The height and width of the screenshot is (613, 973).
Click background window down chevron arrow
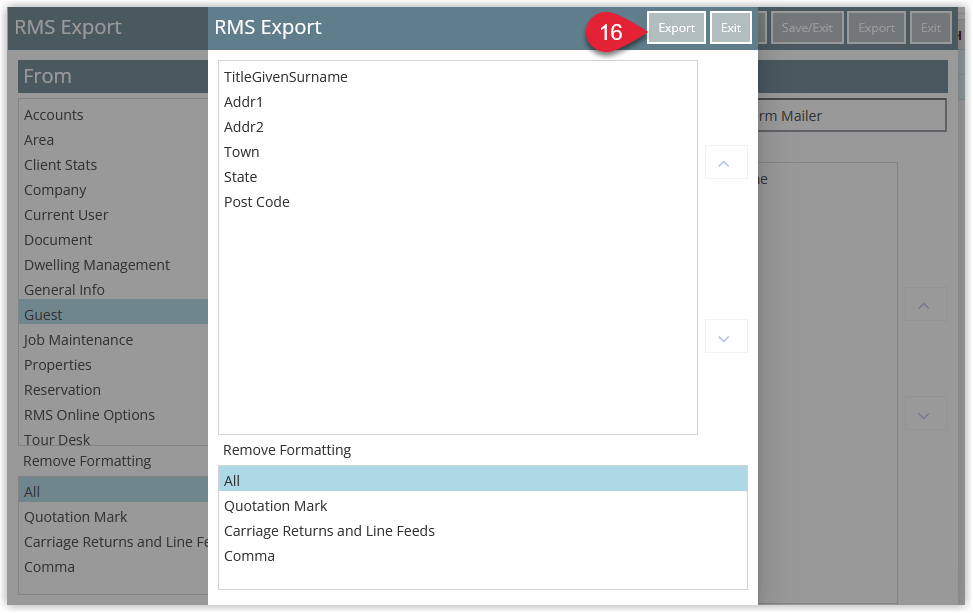tap(925, 413)
